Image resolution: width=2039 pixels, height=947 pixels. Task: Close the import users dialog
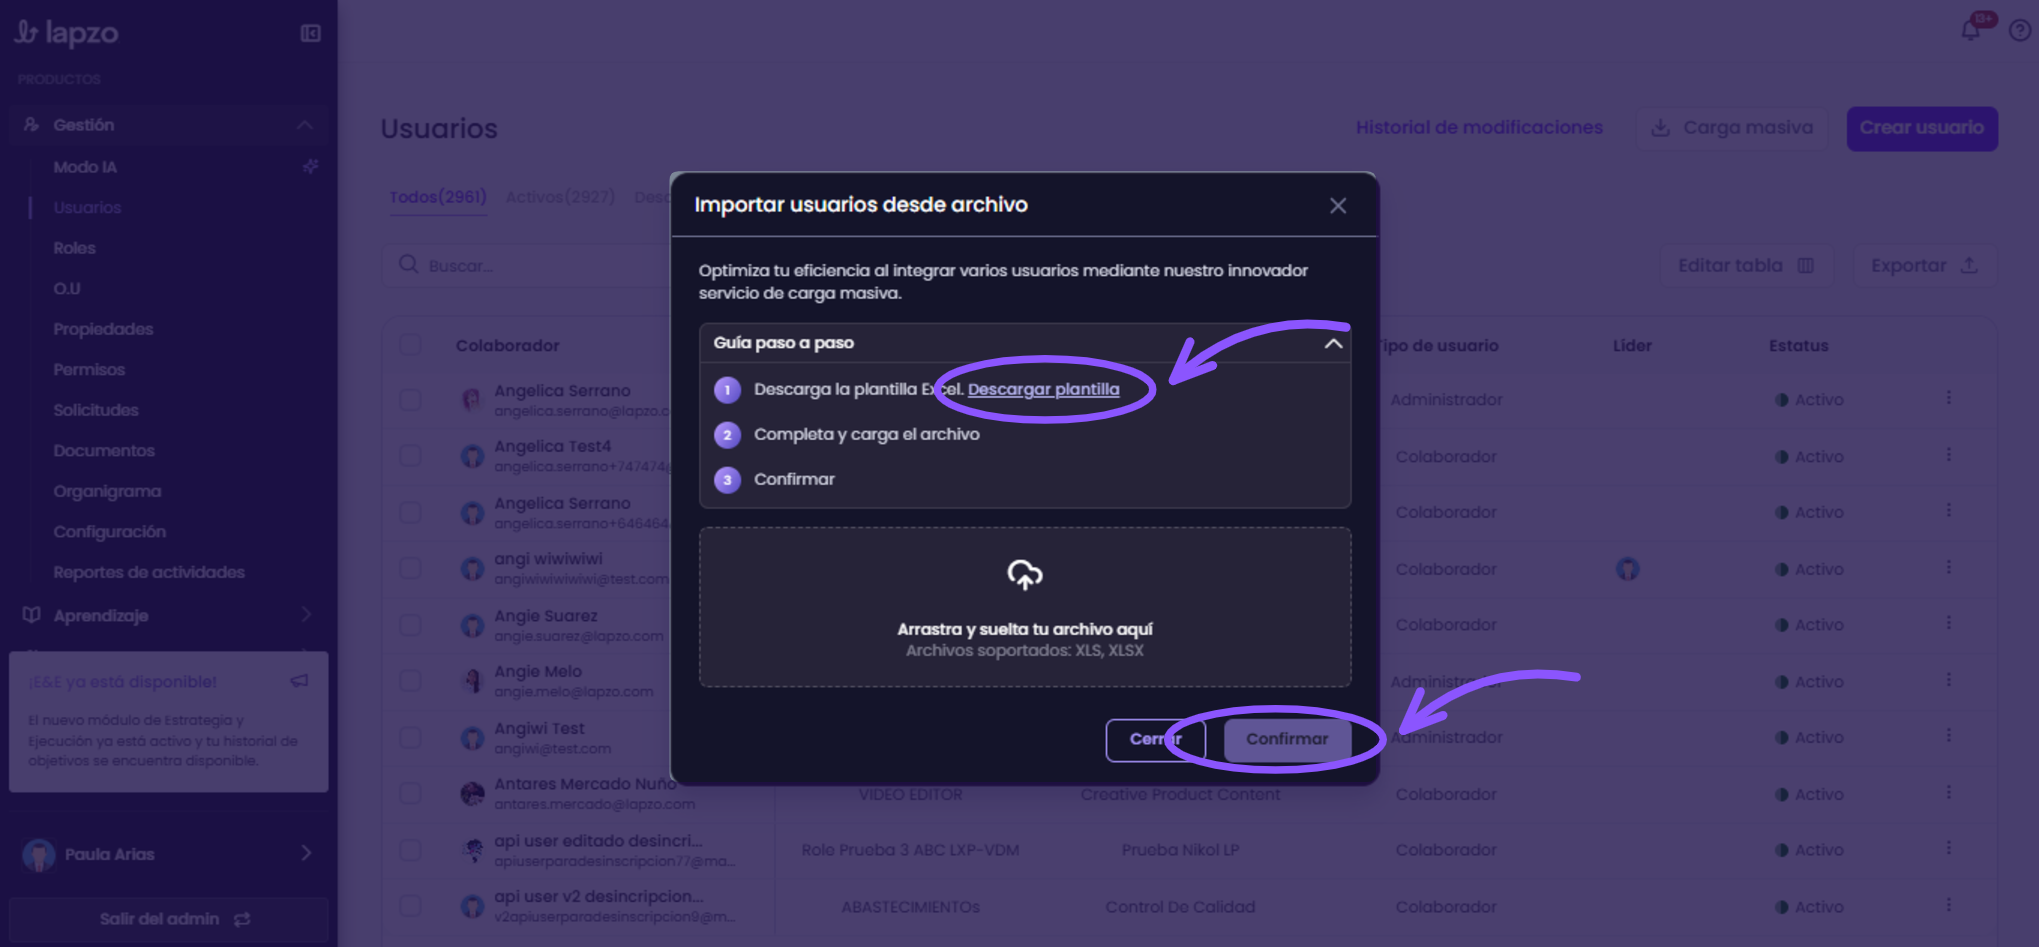[x=1338, y=206]
